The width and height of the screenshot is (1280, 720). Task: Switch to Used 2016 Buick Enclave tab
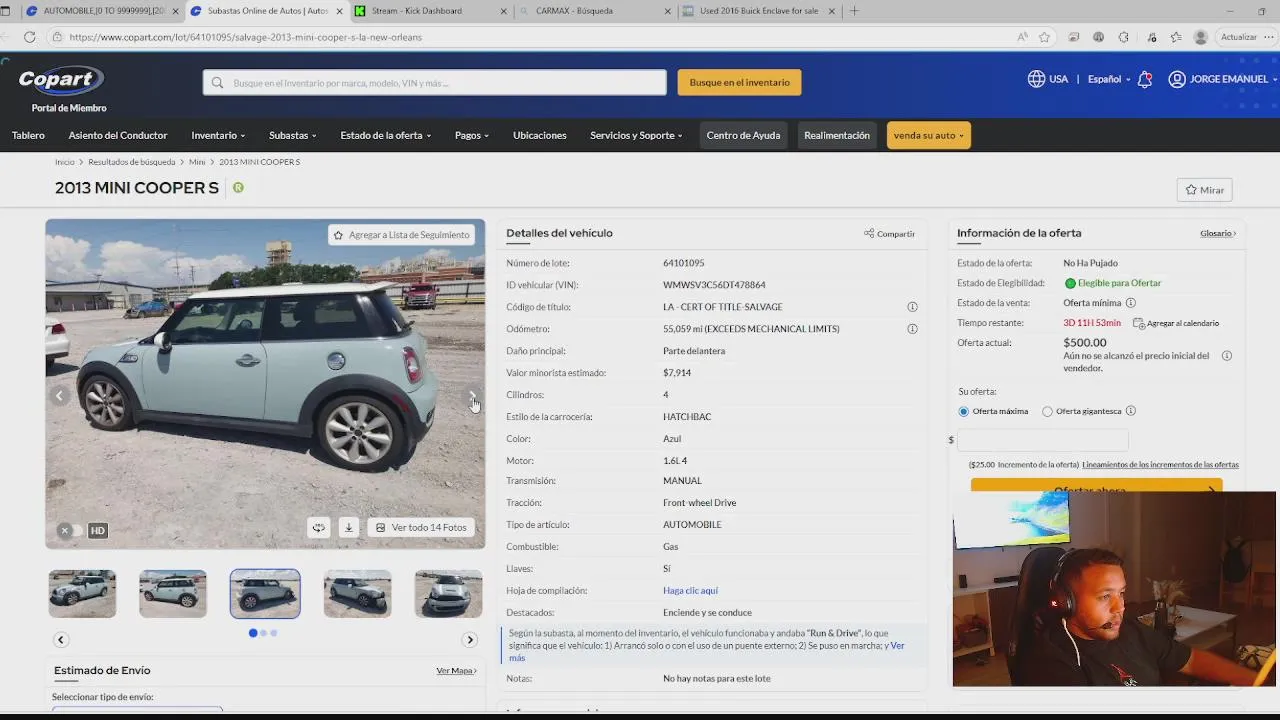tap(758, 11)
